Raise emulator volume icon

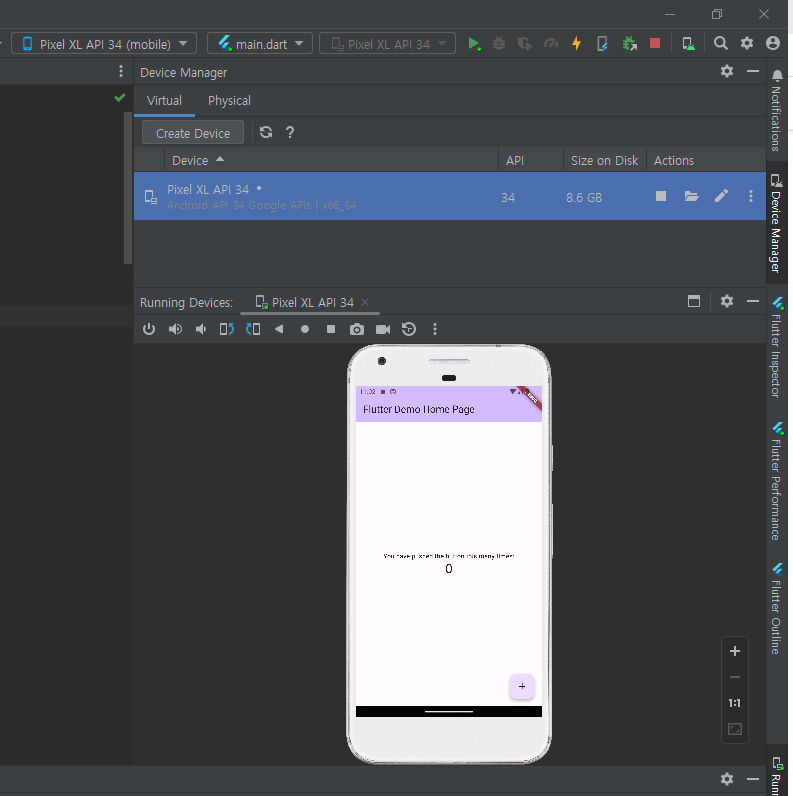175,329
